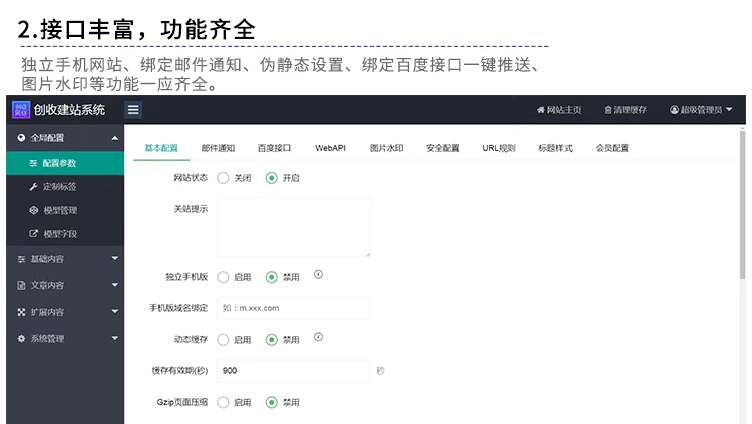Click the document icon beside 文章内容
Viewport: 752px width, 424px height.
tap(21, 285)
